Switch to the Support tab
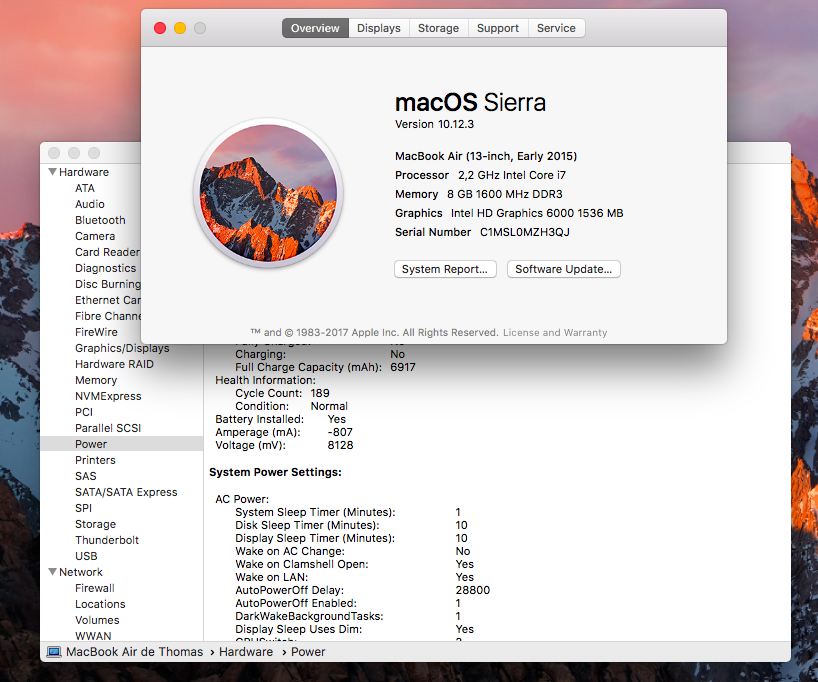Image resolution: width=818 pixels, height=682 pixels. click(x=498, y=28)
